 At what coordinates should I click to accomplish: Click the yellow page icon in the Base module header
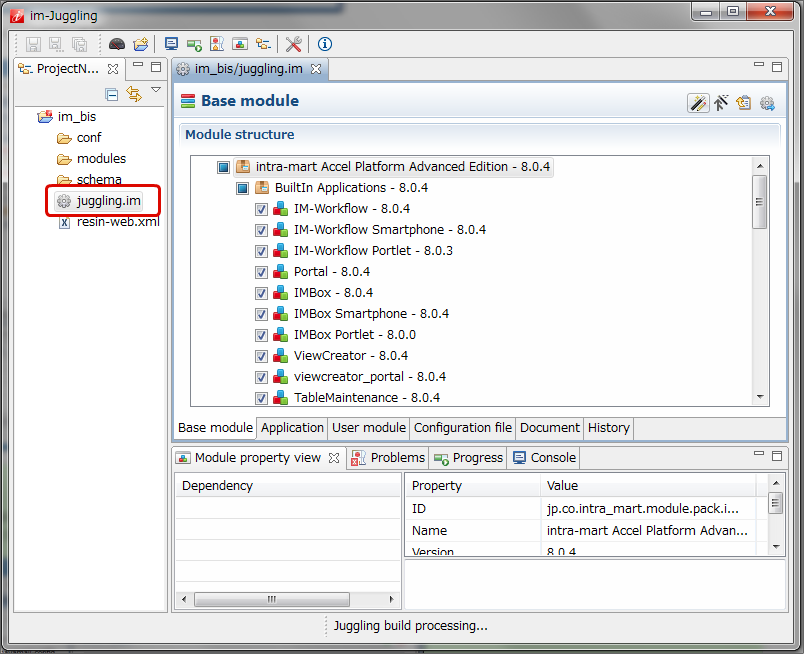743,103
